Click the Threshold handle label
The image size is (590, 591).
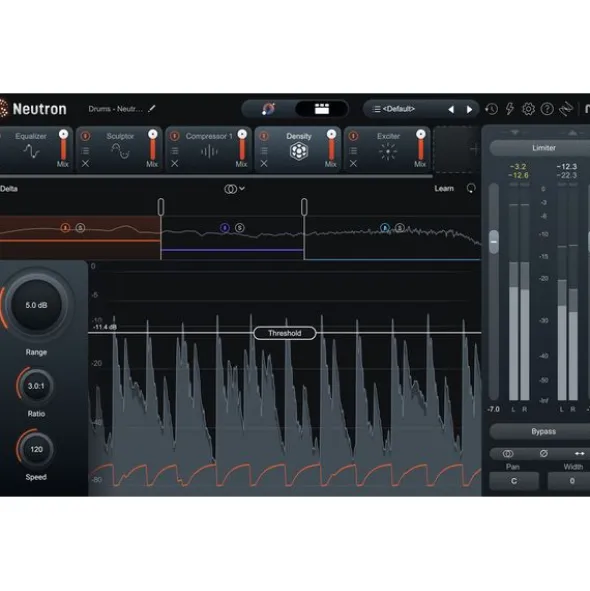[285, 333]
